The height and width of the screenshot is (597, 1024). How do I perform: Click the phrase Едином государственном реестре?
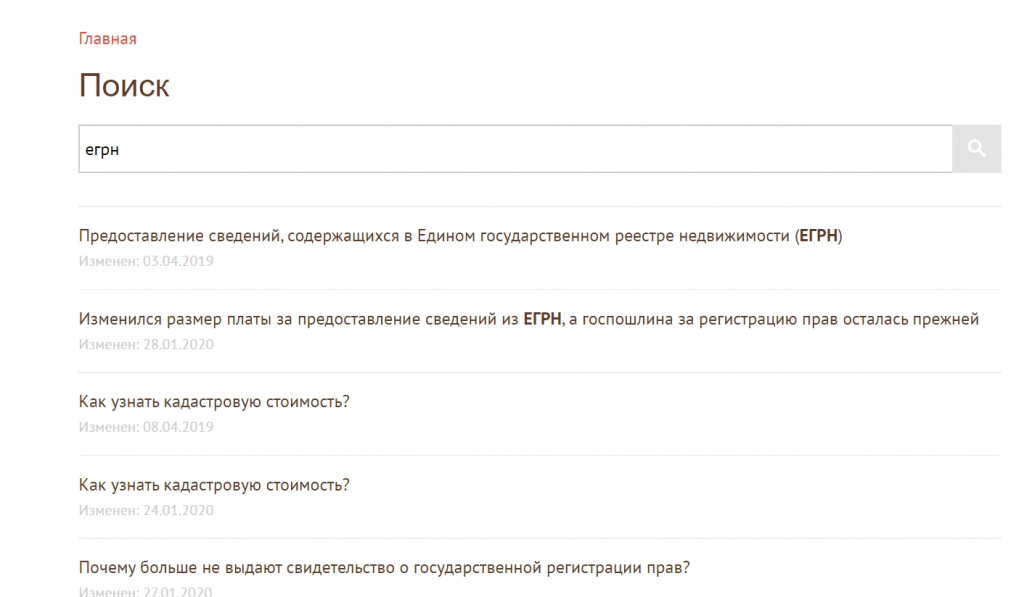point(538,236)
